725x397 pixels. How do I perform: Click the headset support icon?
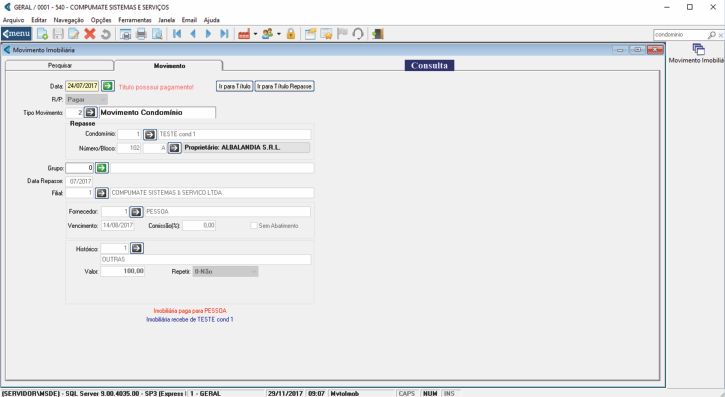pyautogui.click(x=358, y=34)
